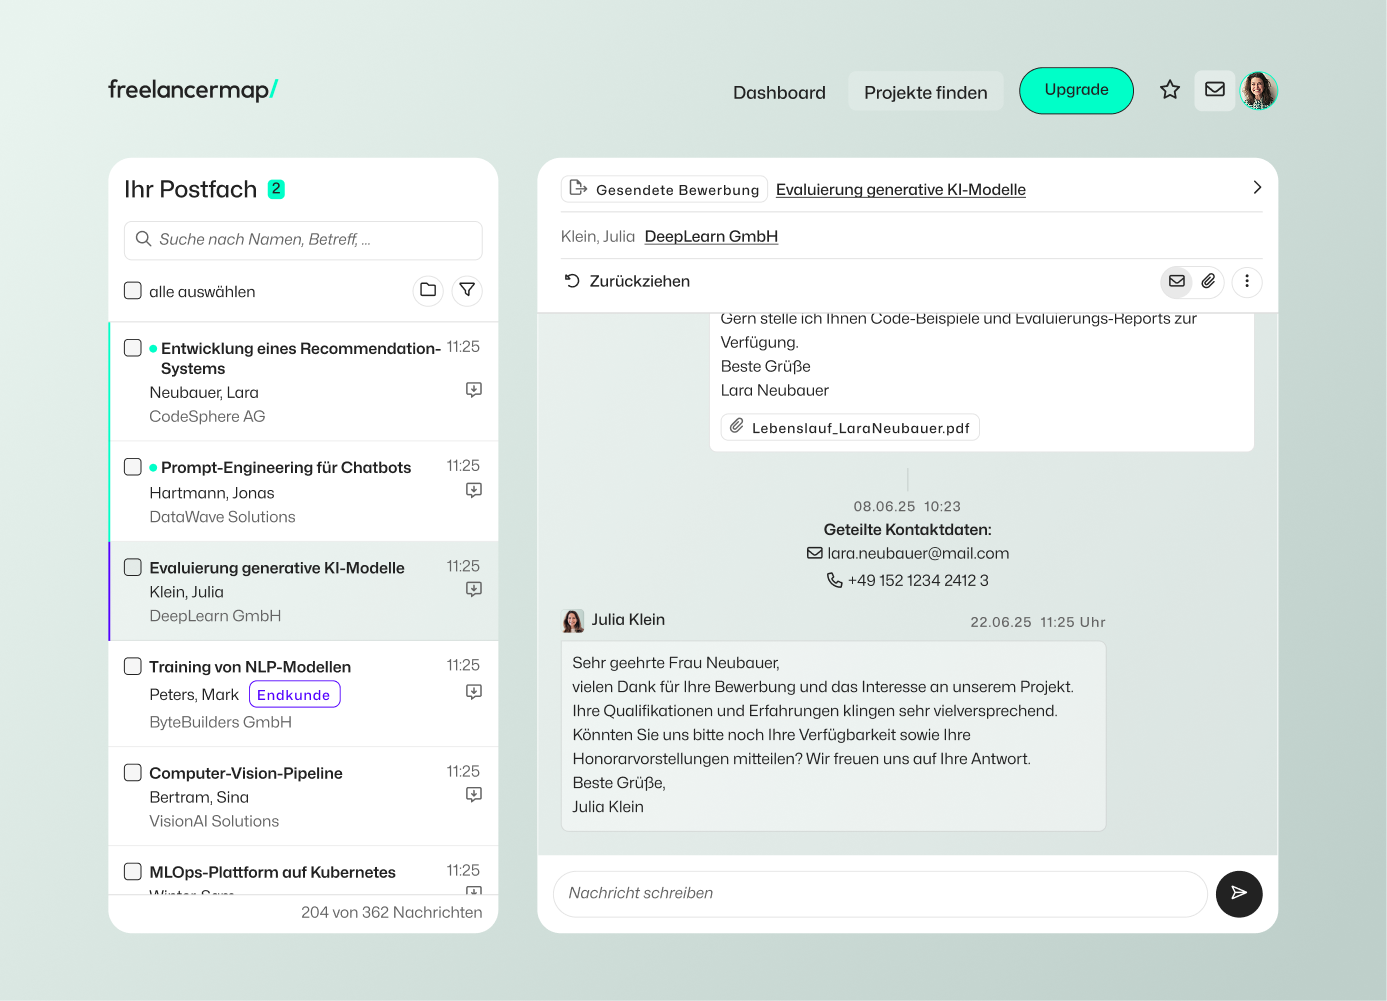The width and height of the screenshot is (1387, 1001).
Task: Check the Entwicklung eines Recommendation-Systems message
Action: (133, 348)
